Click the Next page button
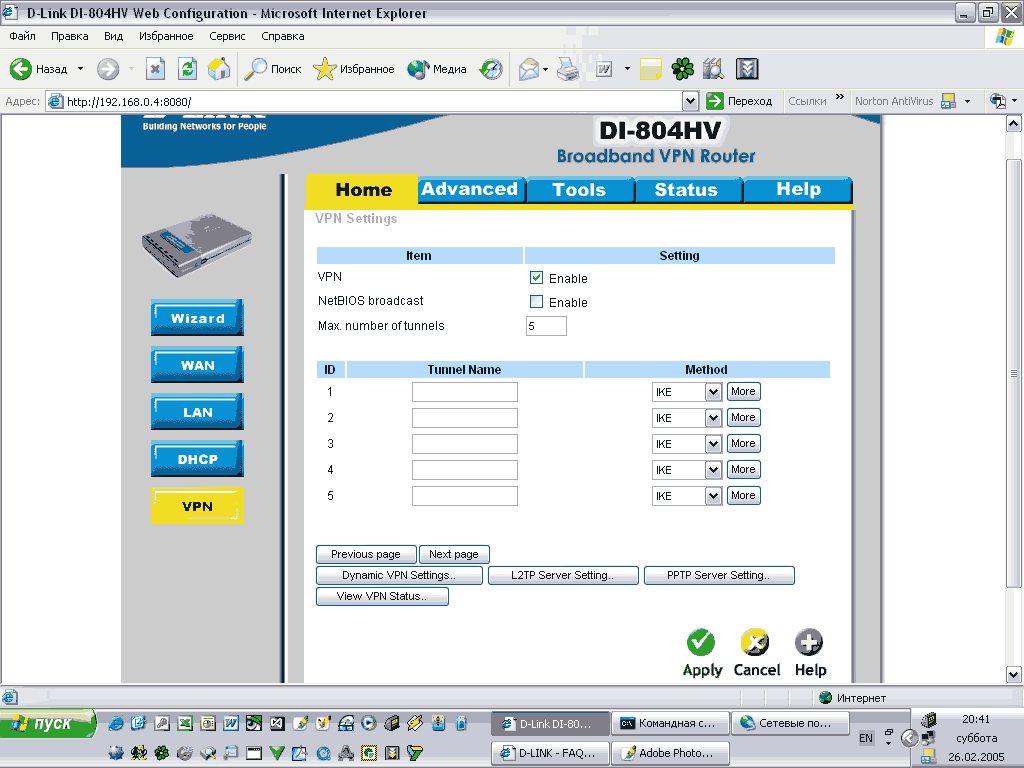 tap(454, 554)
